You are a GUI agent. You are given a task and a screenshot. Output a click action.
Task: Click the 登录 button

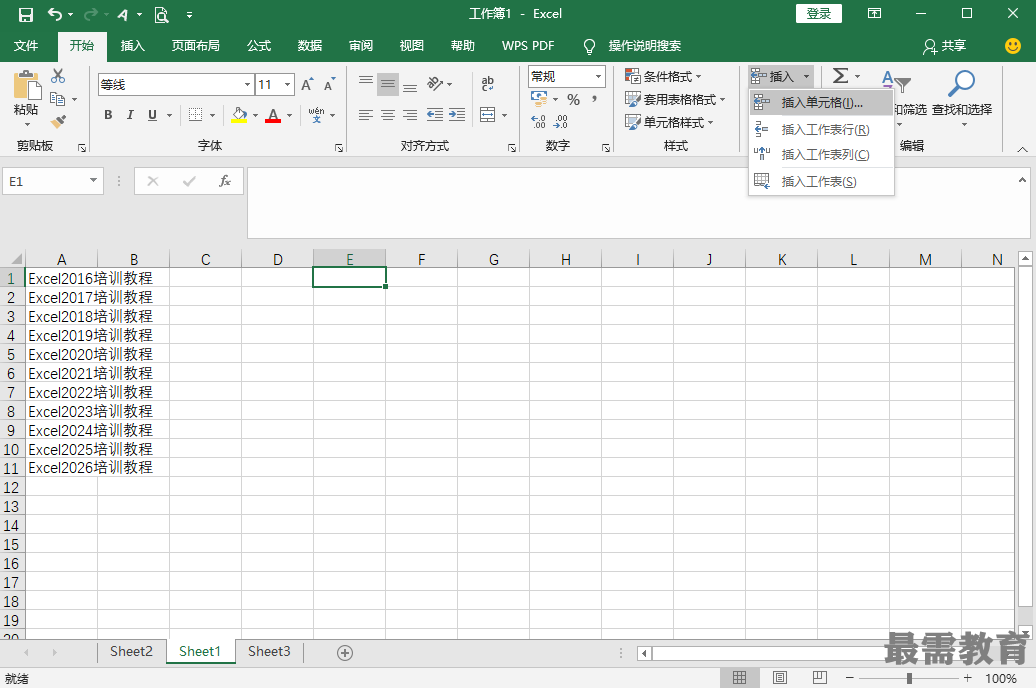[819, 14]
